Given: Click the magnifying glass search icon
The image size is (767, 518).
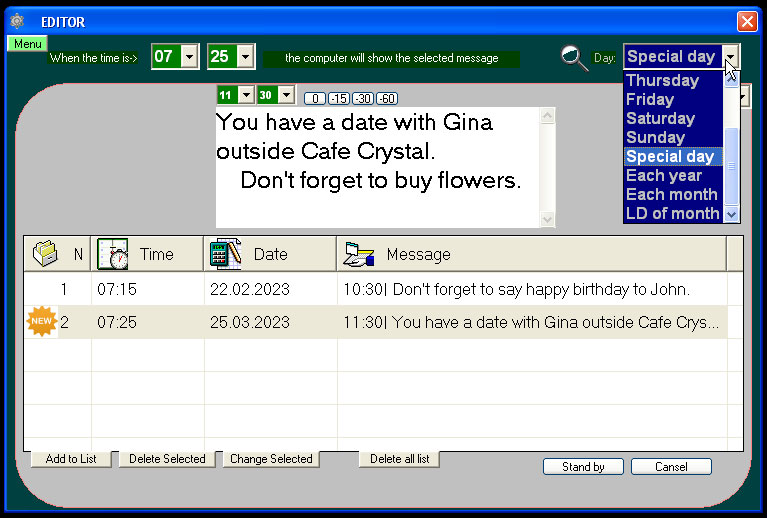Looking at the screenshot, I should (x=574, y=59).
